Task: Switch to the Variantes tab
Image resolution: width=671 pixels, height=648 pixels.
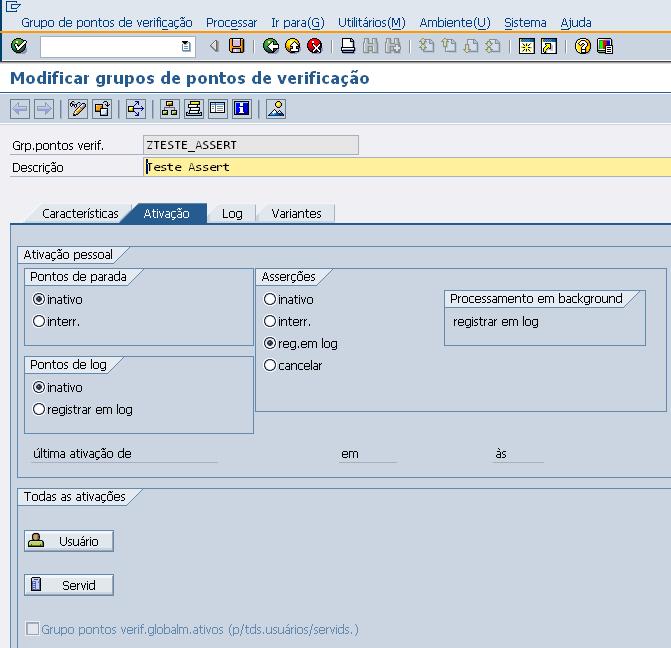Action: point(296,214)
